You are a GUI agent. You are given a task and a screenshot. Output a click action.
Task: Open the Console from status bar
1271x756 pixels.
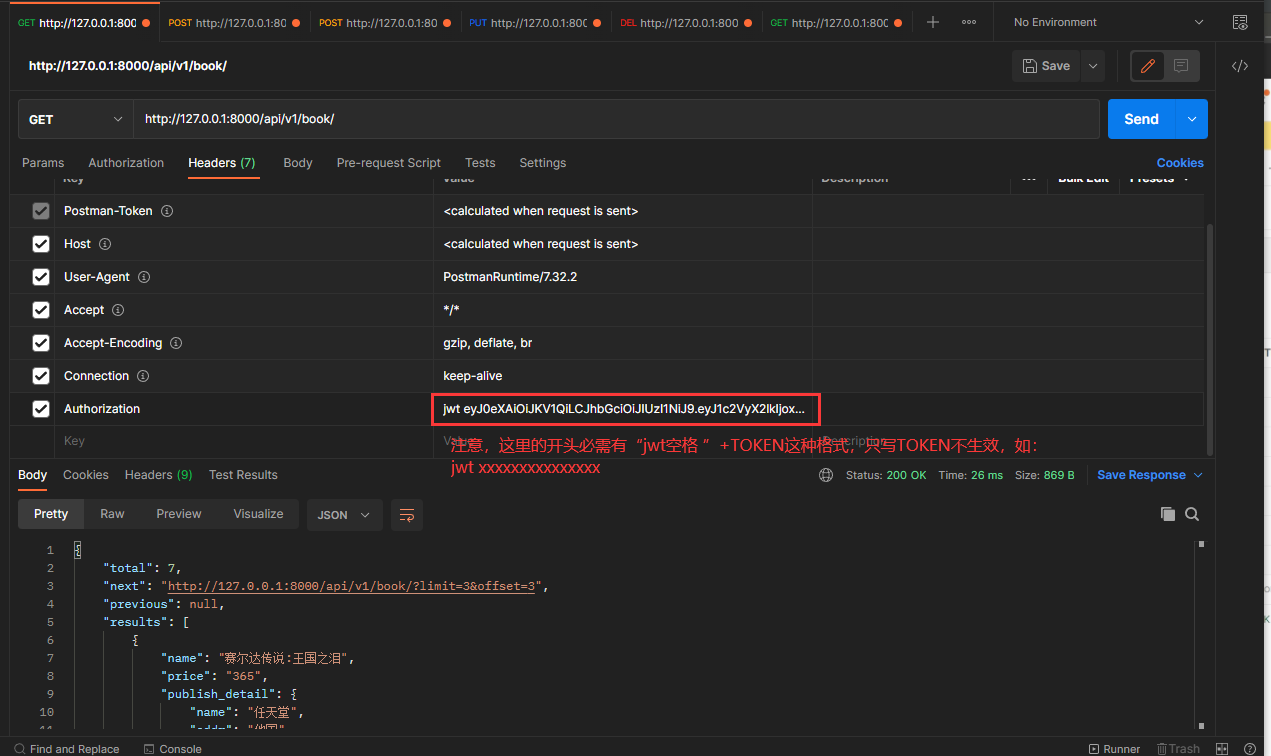(x=172, y=748)
